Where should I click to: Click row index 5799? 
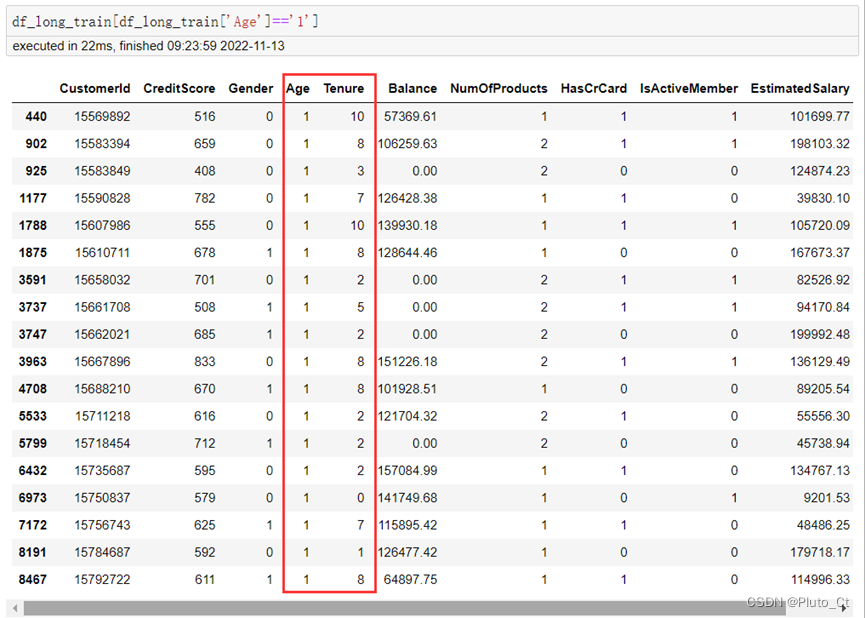tap(33, 443)
